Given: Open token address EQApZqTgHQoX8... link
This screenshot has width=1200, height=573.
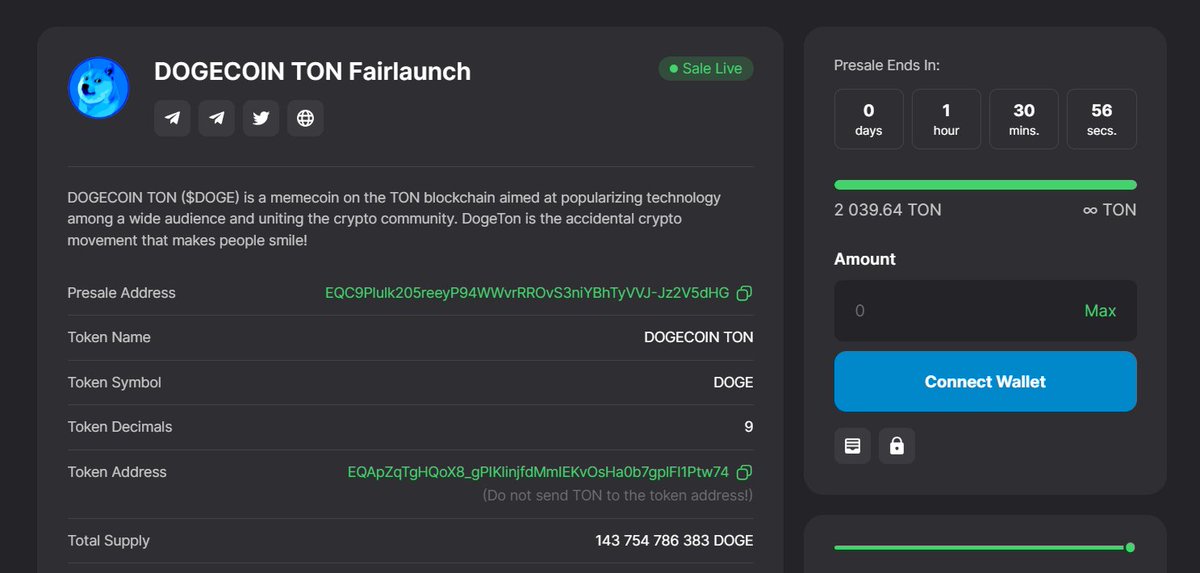Looking at the screenshot, I should tap(538, 472).
